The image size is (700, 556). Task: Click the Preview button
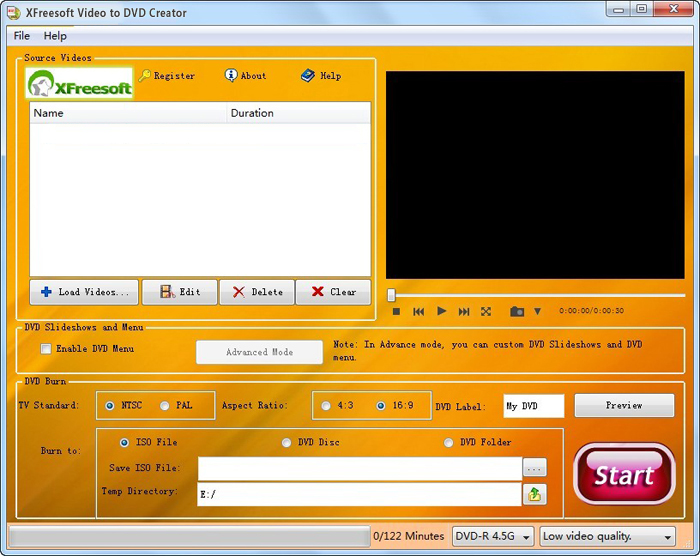624,405
